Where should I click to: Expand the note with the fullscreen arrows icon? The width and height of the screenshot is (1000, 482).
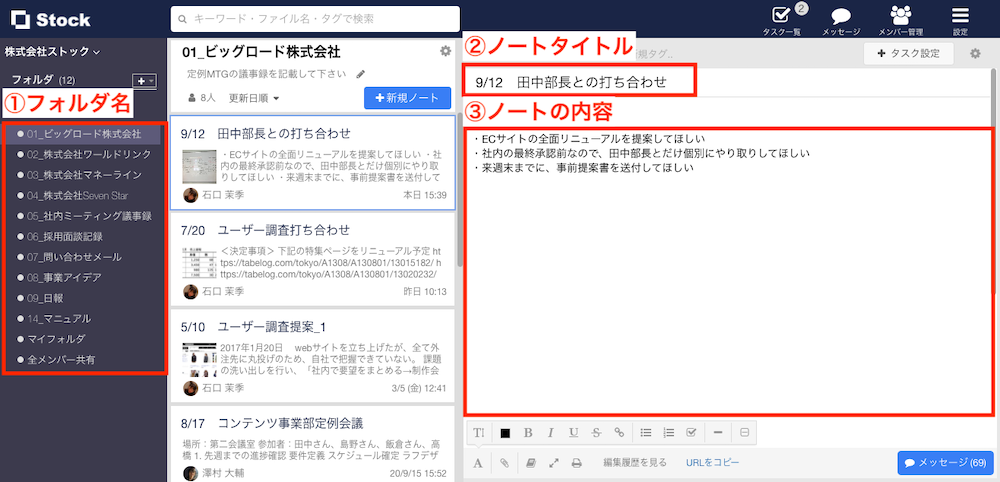553,463
